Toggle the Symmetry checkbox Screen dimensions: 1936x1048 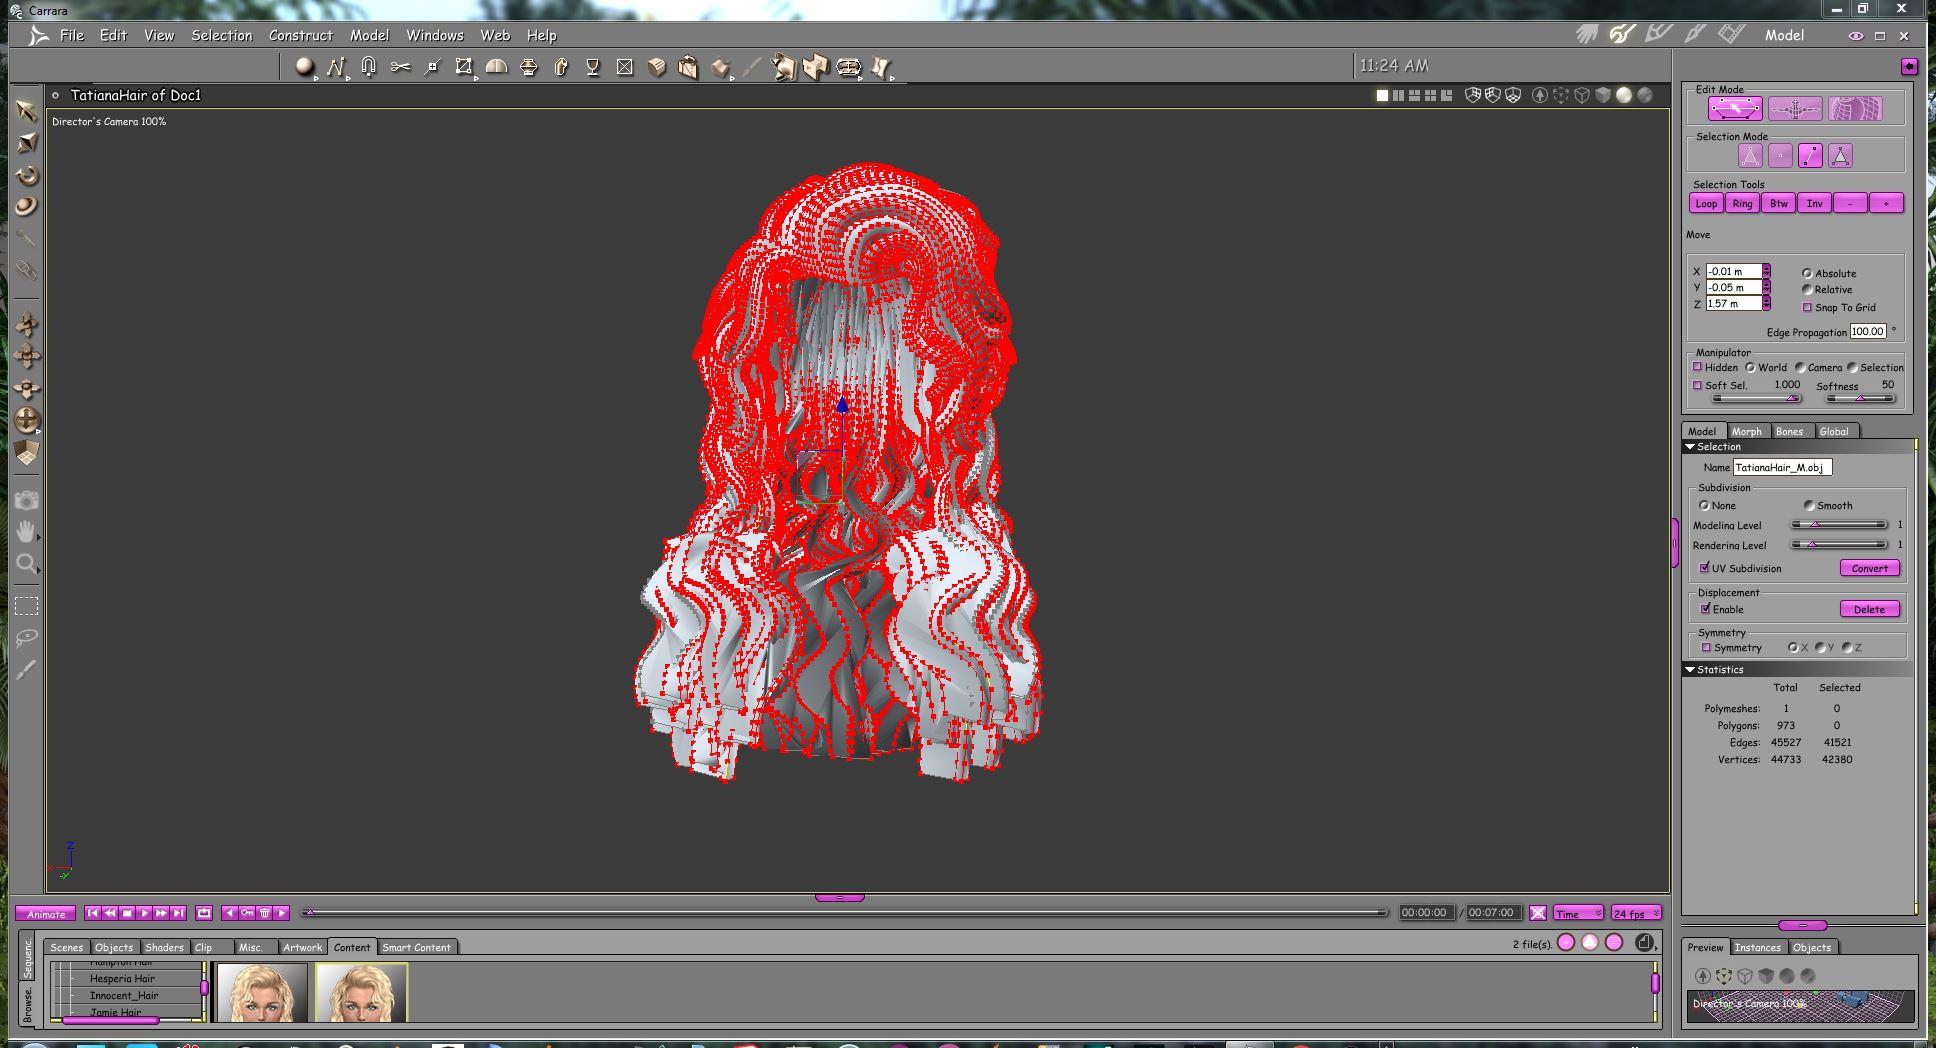point(1706,647)
